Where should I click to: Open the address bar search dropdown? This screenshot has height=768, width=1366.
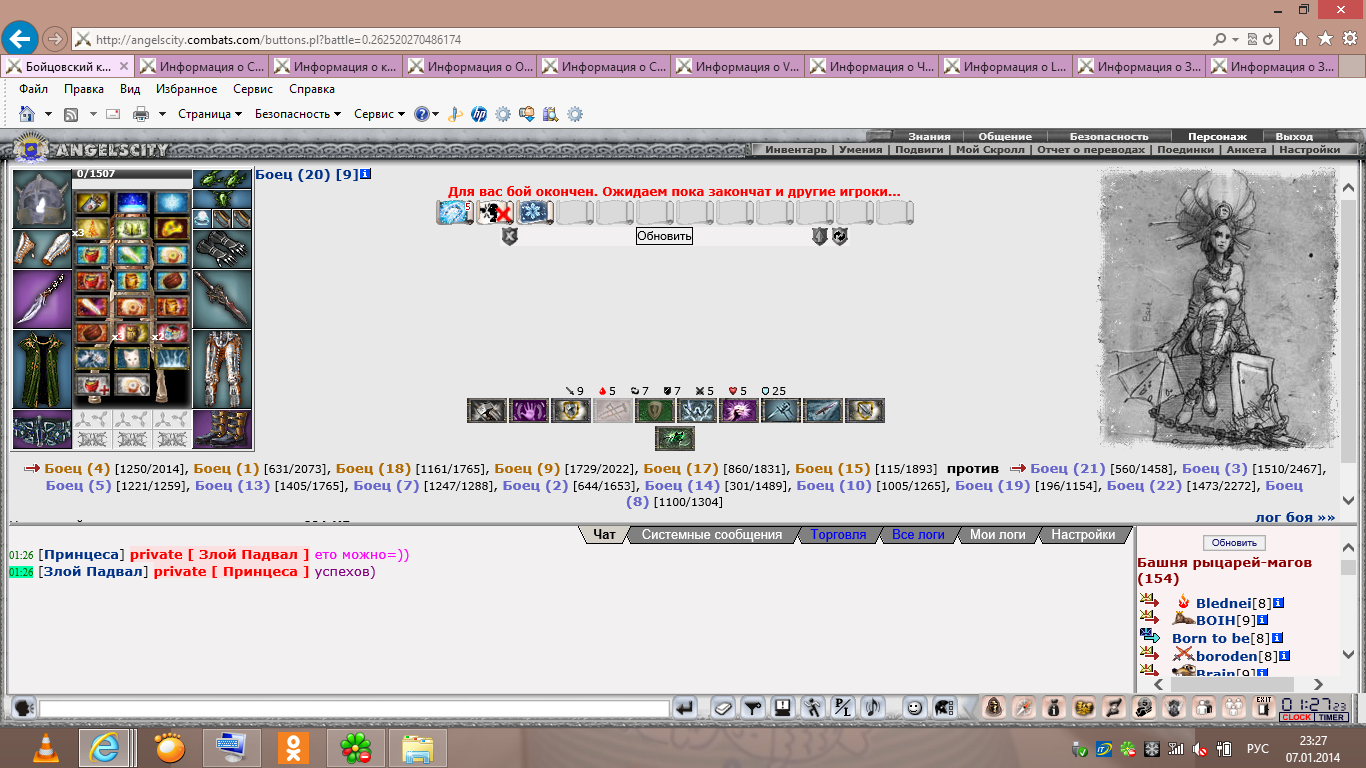(x=1235, y=39)
